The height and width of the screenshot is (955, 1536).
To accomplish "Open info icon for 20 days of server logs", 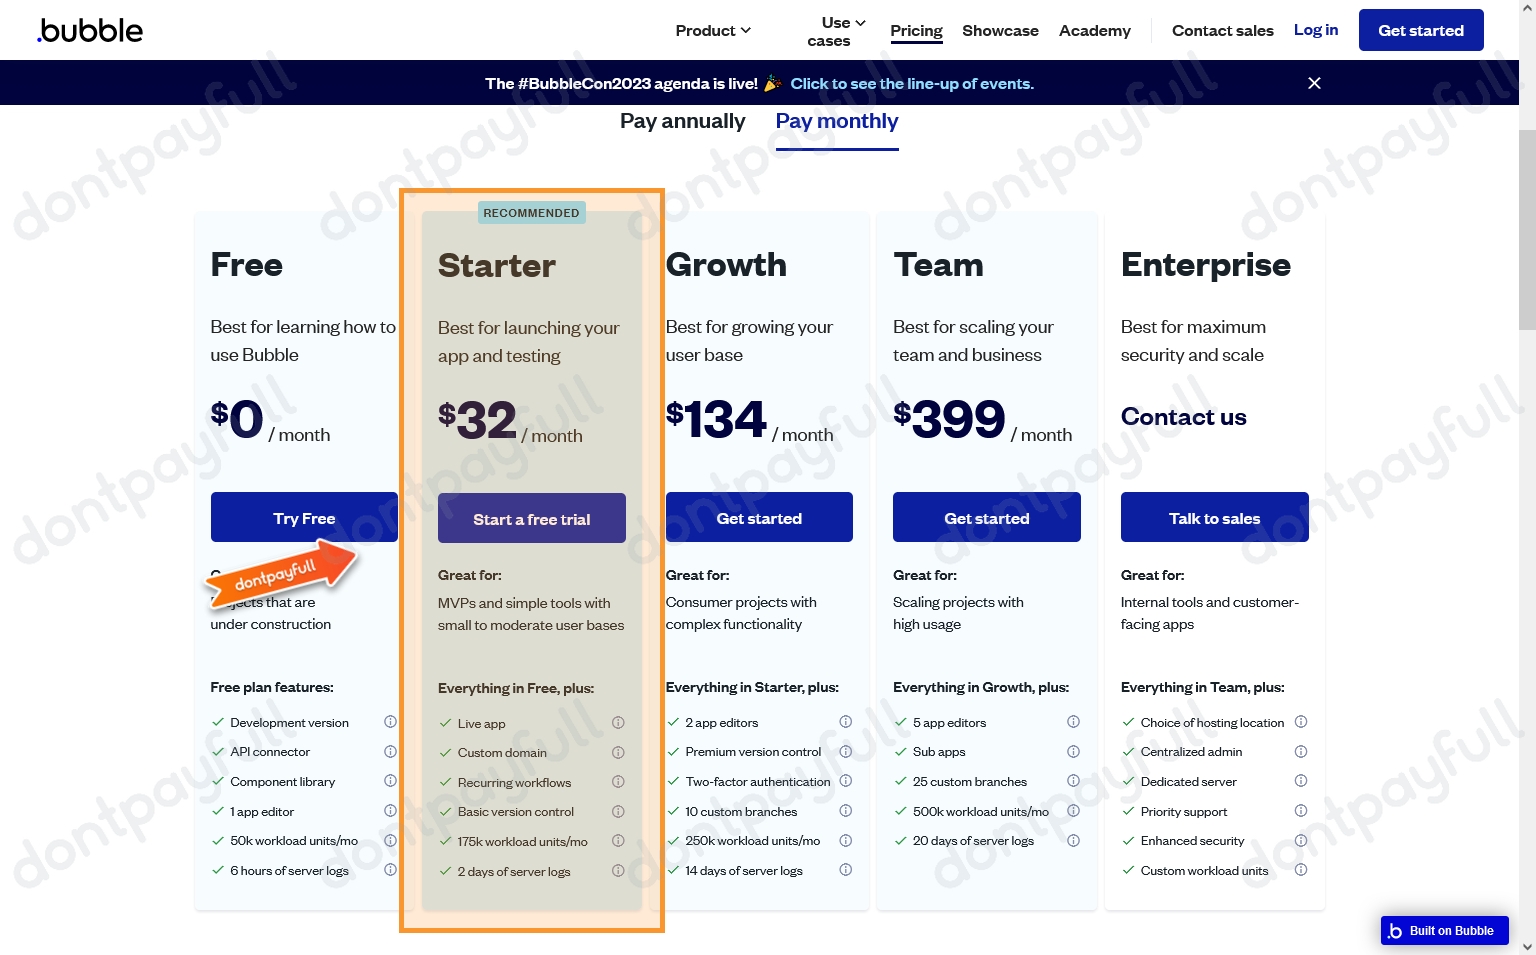I will [1073, 841].
